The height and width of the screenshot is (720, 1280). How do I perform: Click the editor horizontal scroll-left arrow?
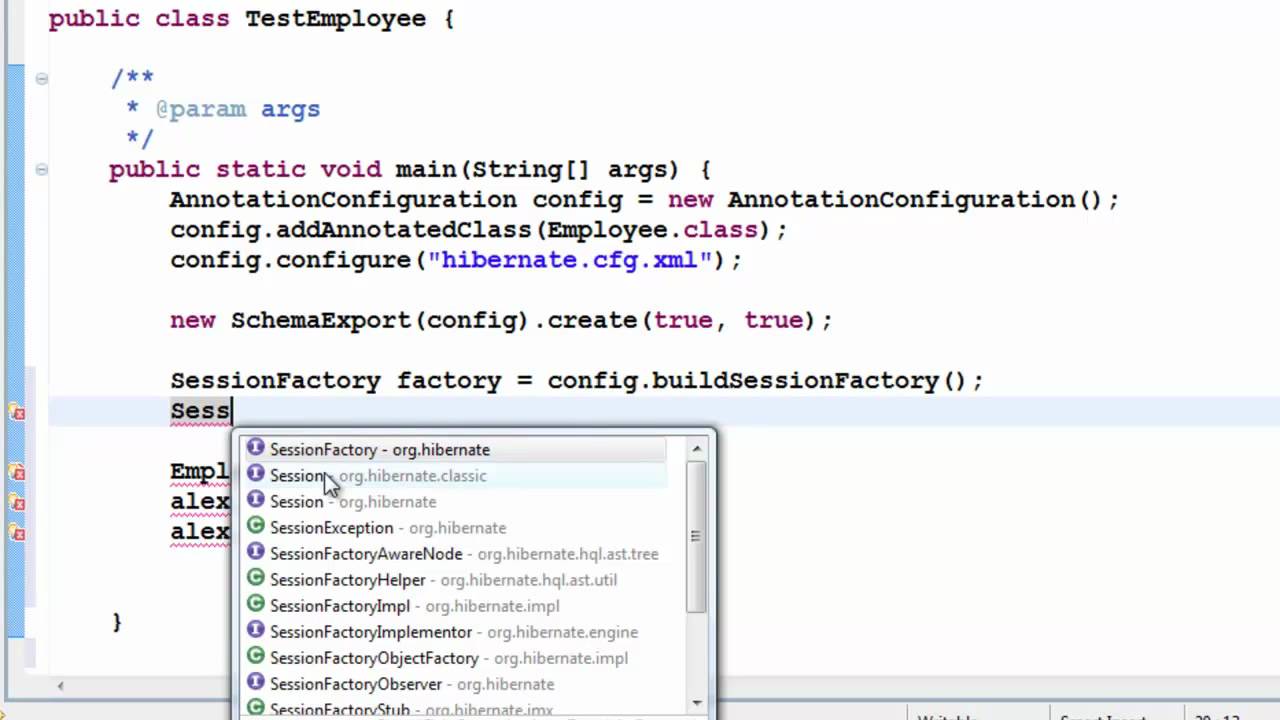pos(60,686)
